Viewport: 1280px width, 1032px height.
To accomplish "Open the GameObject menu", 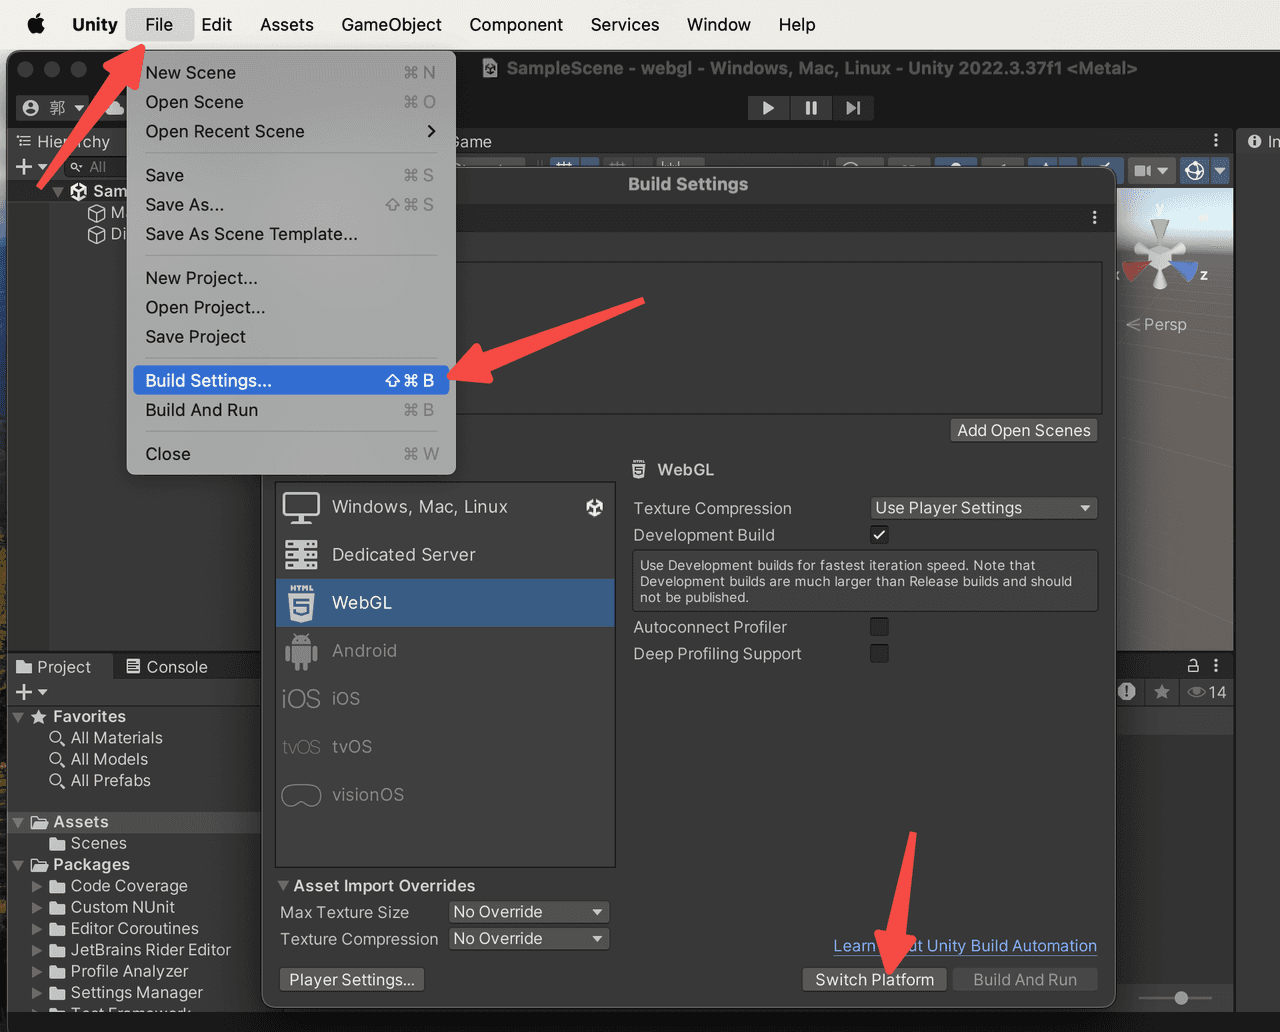I will click(391, 24).
